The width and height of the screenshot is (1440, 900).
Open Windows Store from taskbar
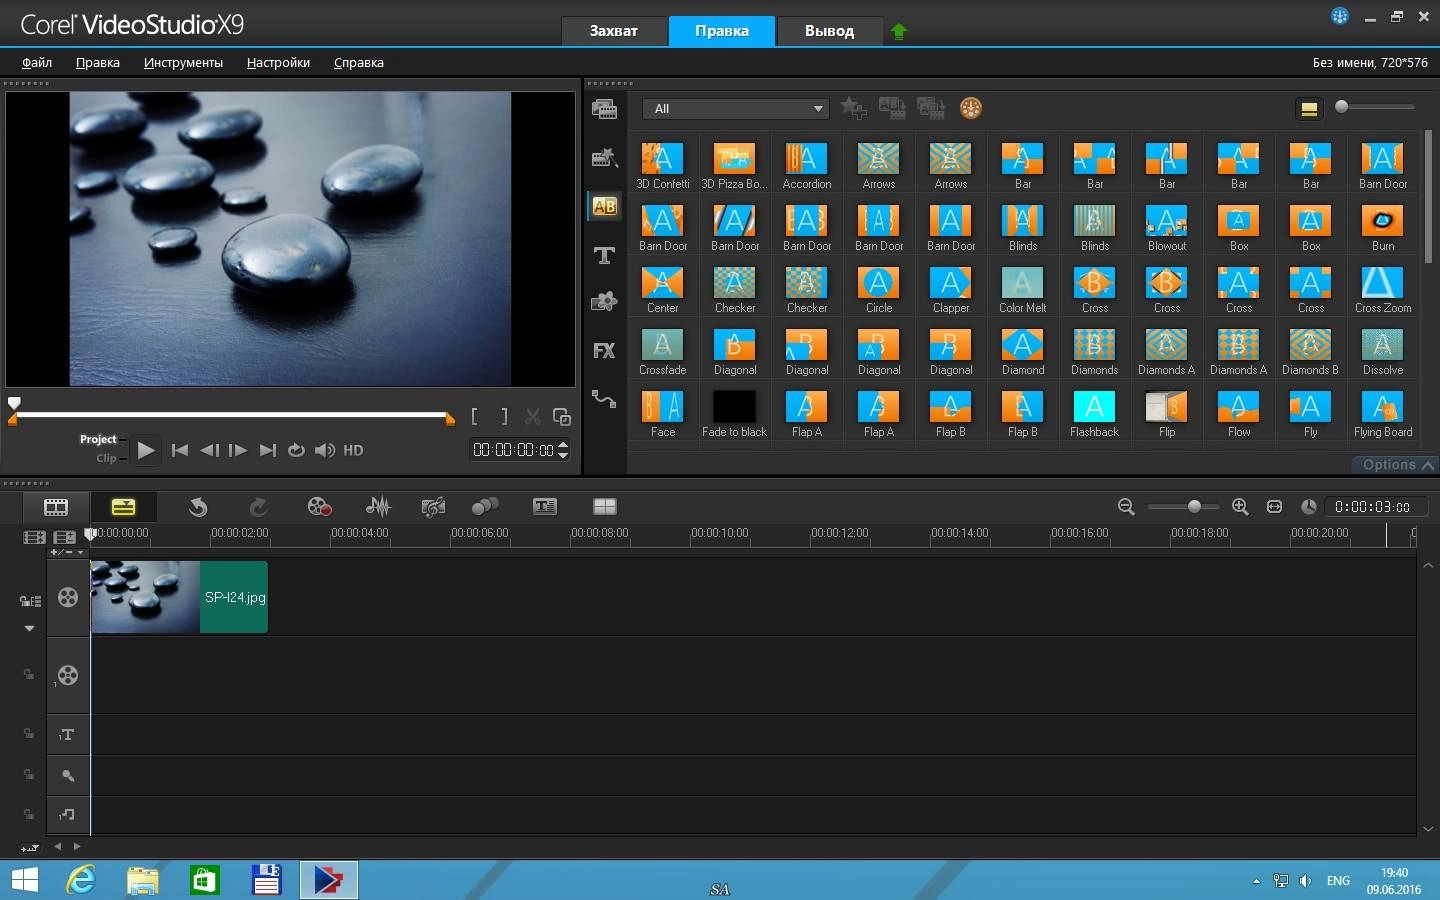205,880
